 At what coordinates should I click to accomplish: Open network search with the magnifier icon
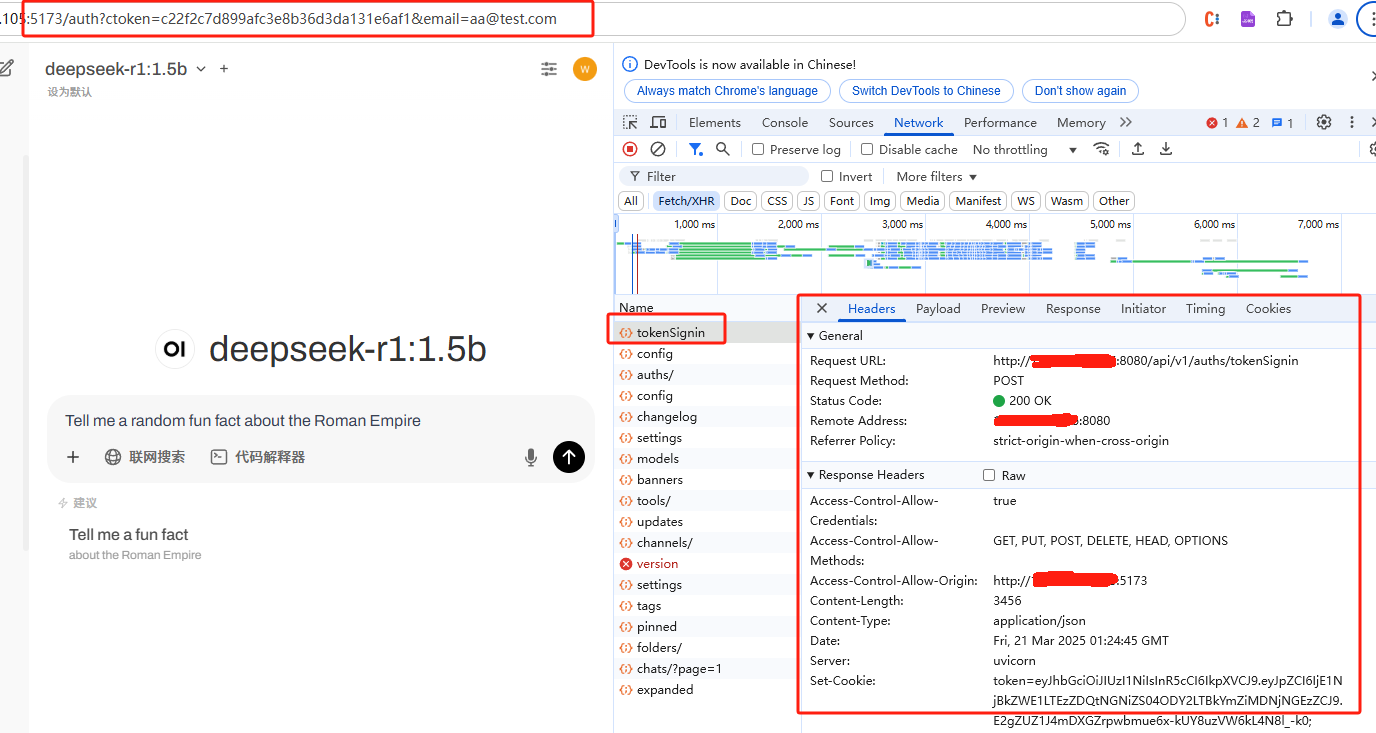(x=722, y=148)
